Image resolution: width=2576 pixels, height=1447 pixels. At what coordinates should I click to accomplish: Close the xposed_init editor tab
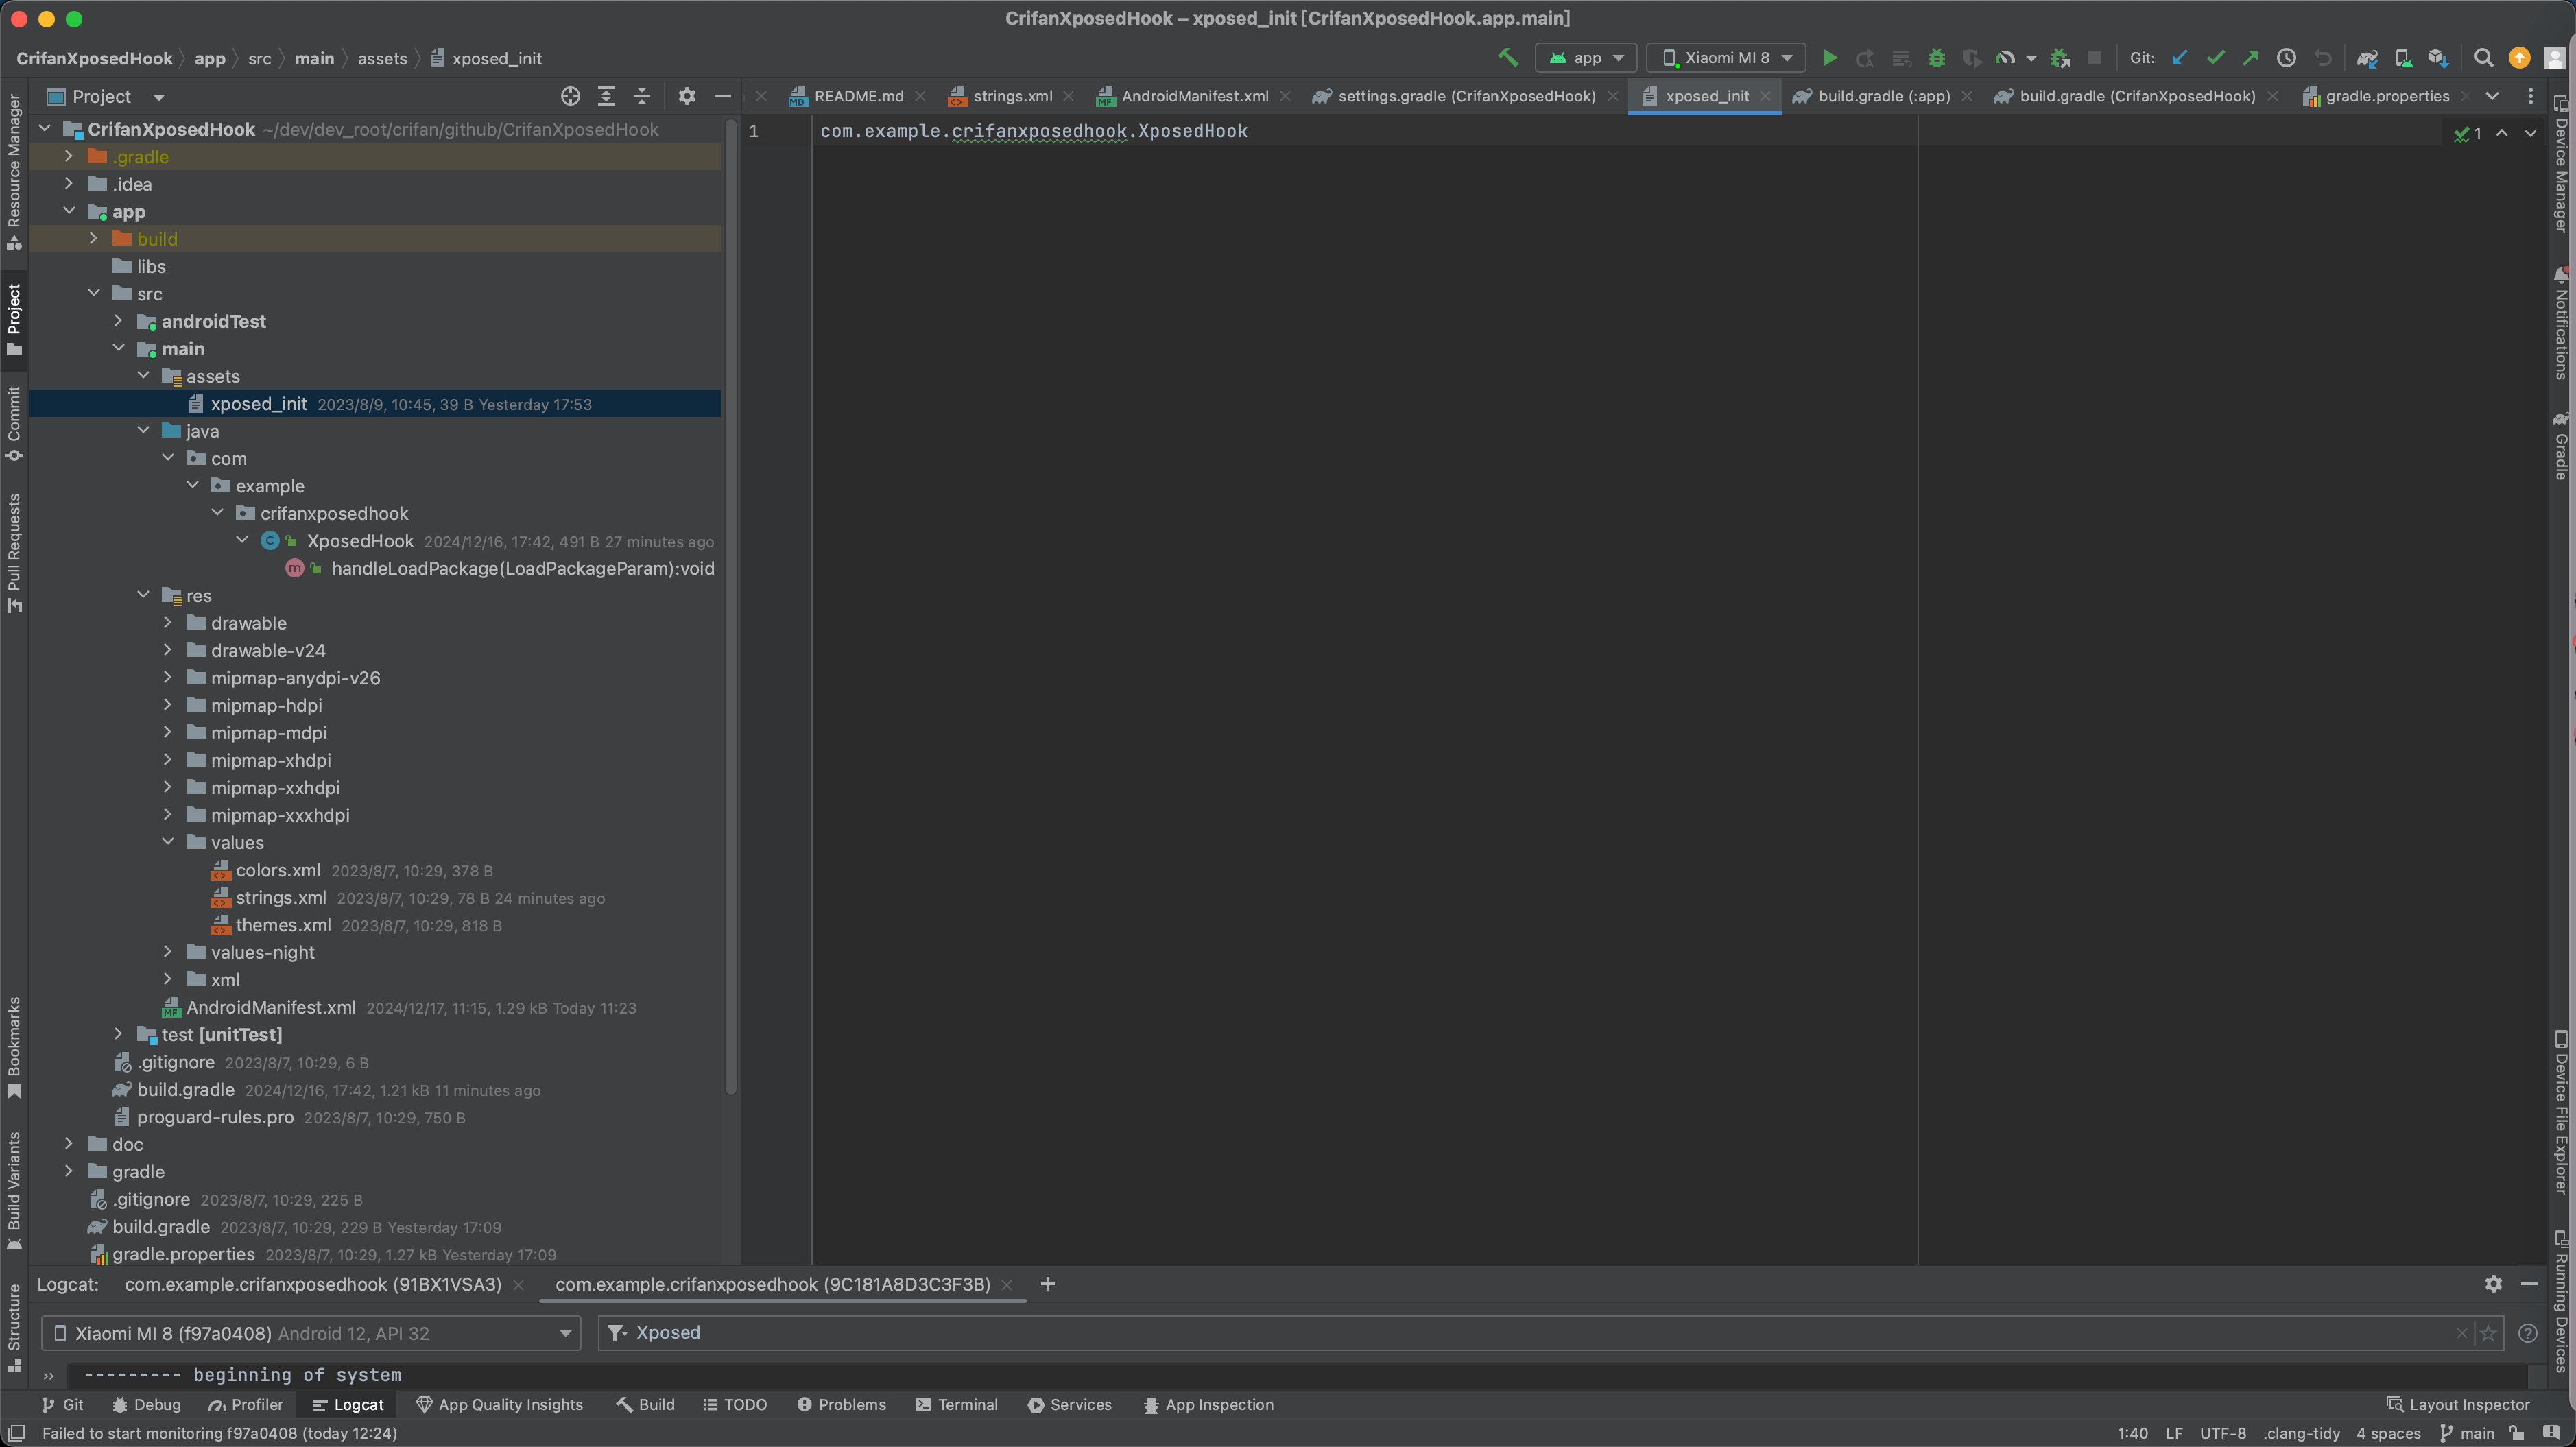pyautogui.click(x=1765, y=96)
